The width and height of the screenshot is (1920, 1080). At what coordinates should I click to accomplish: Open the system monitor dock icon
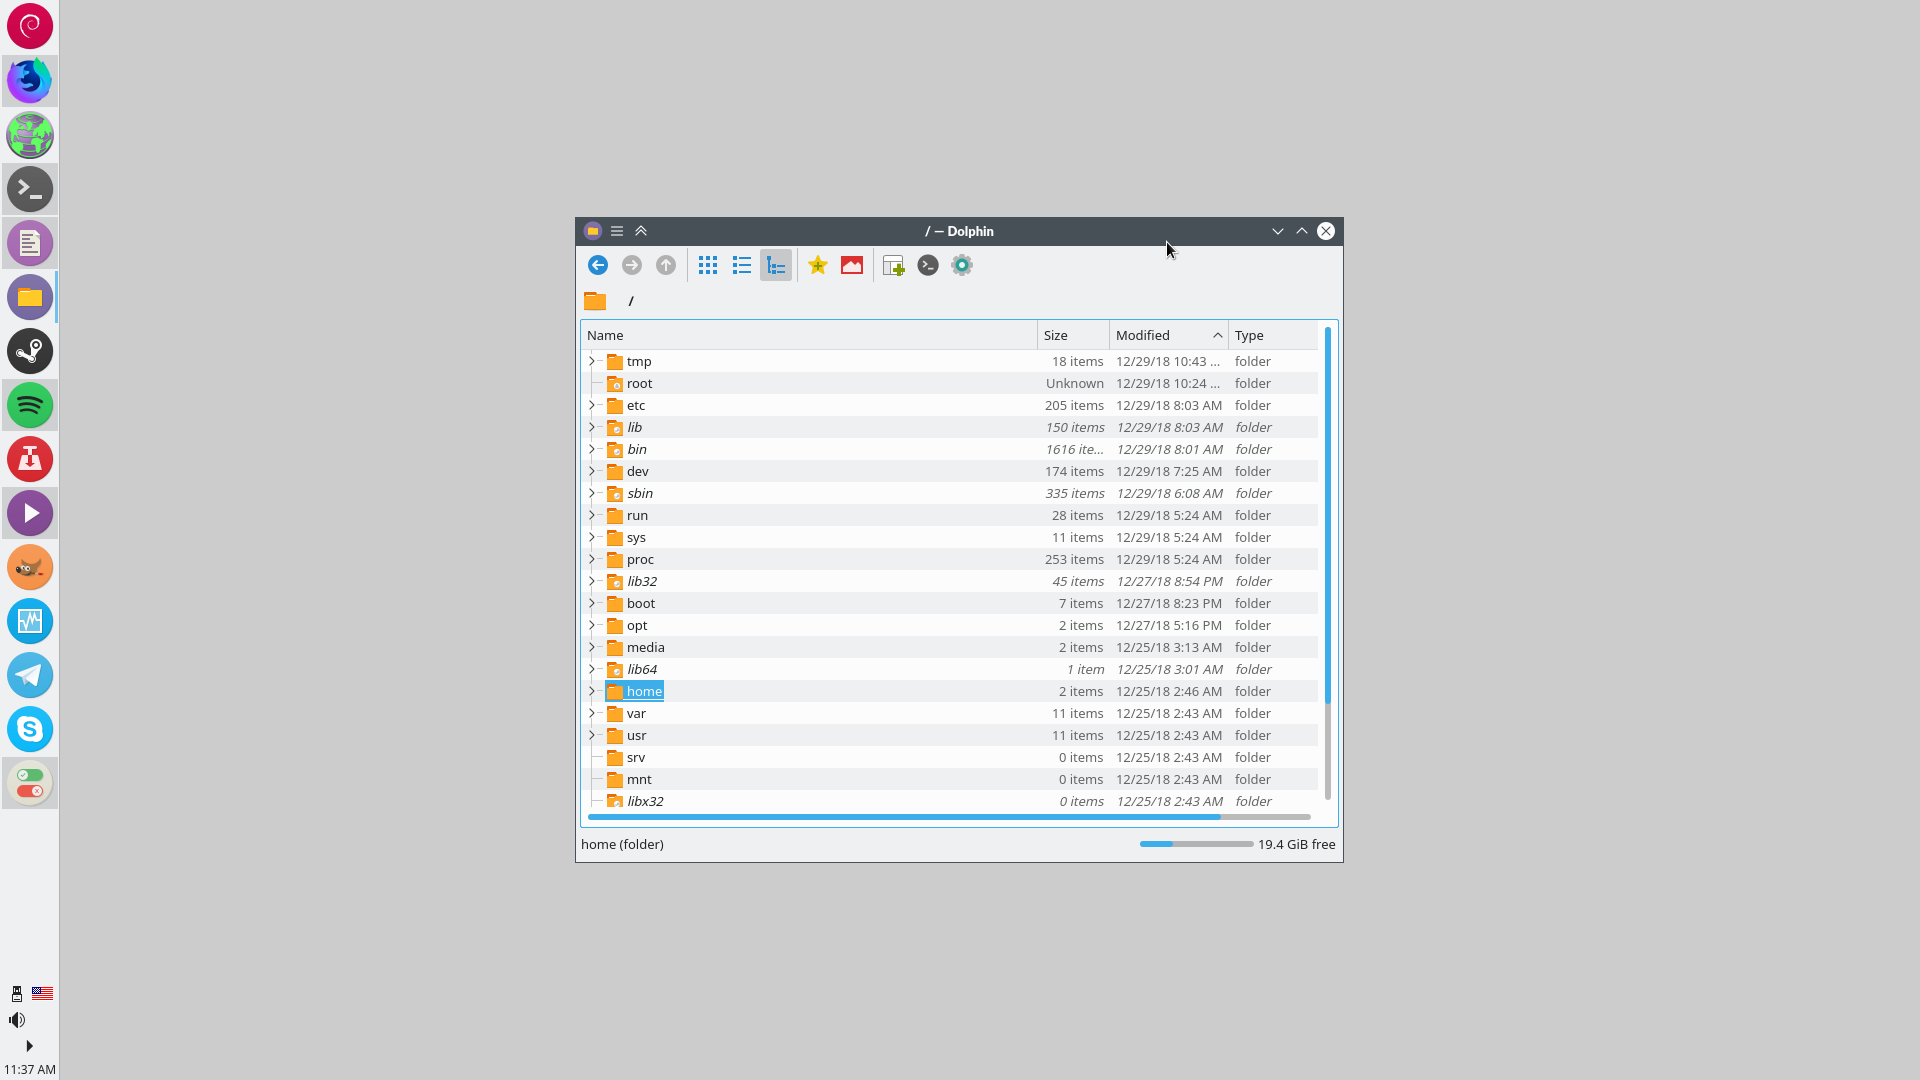[30, 621]
